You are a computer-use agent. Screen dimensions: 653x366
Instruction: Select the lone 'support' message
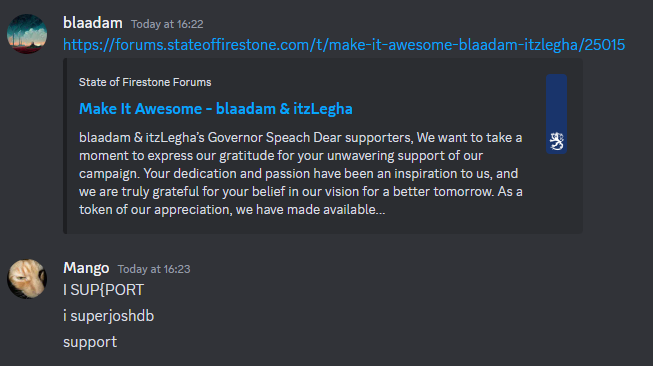click(90, 342)
